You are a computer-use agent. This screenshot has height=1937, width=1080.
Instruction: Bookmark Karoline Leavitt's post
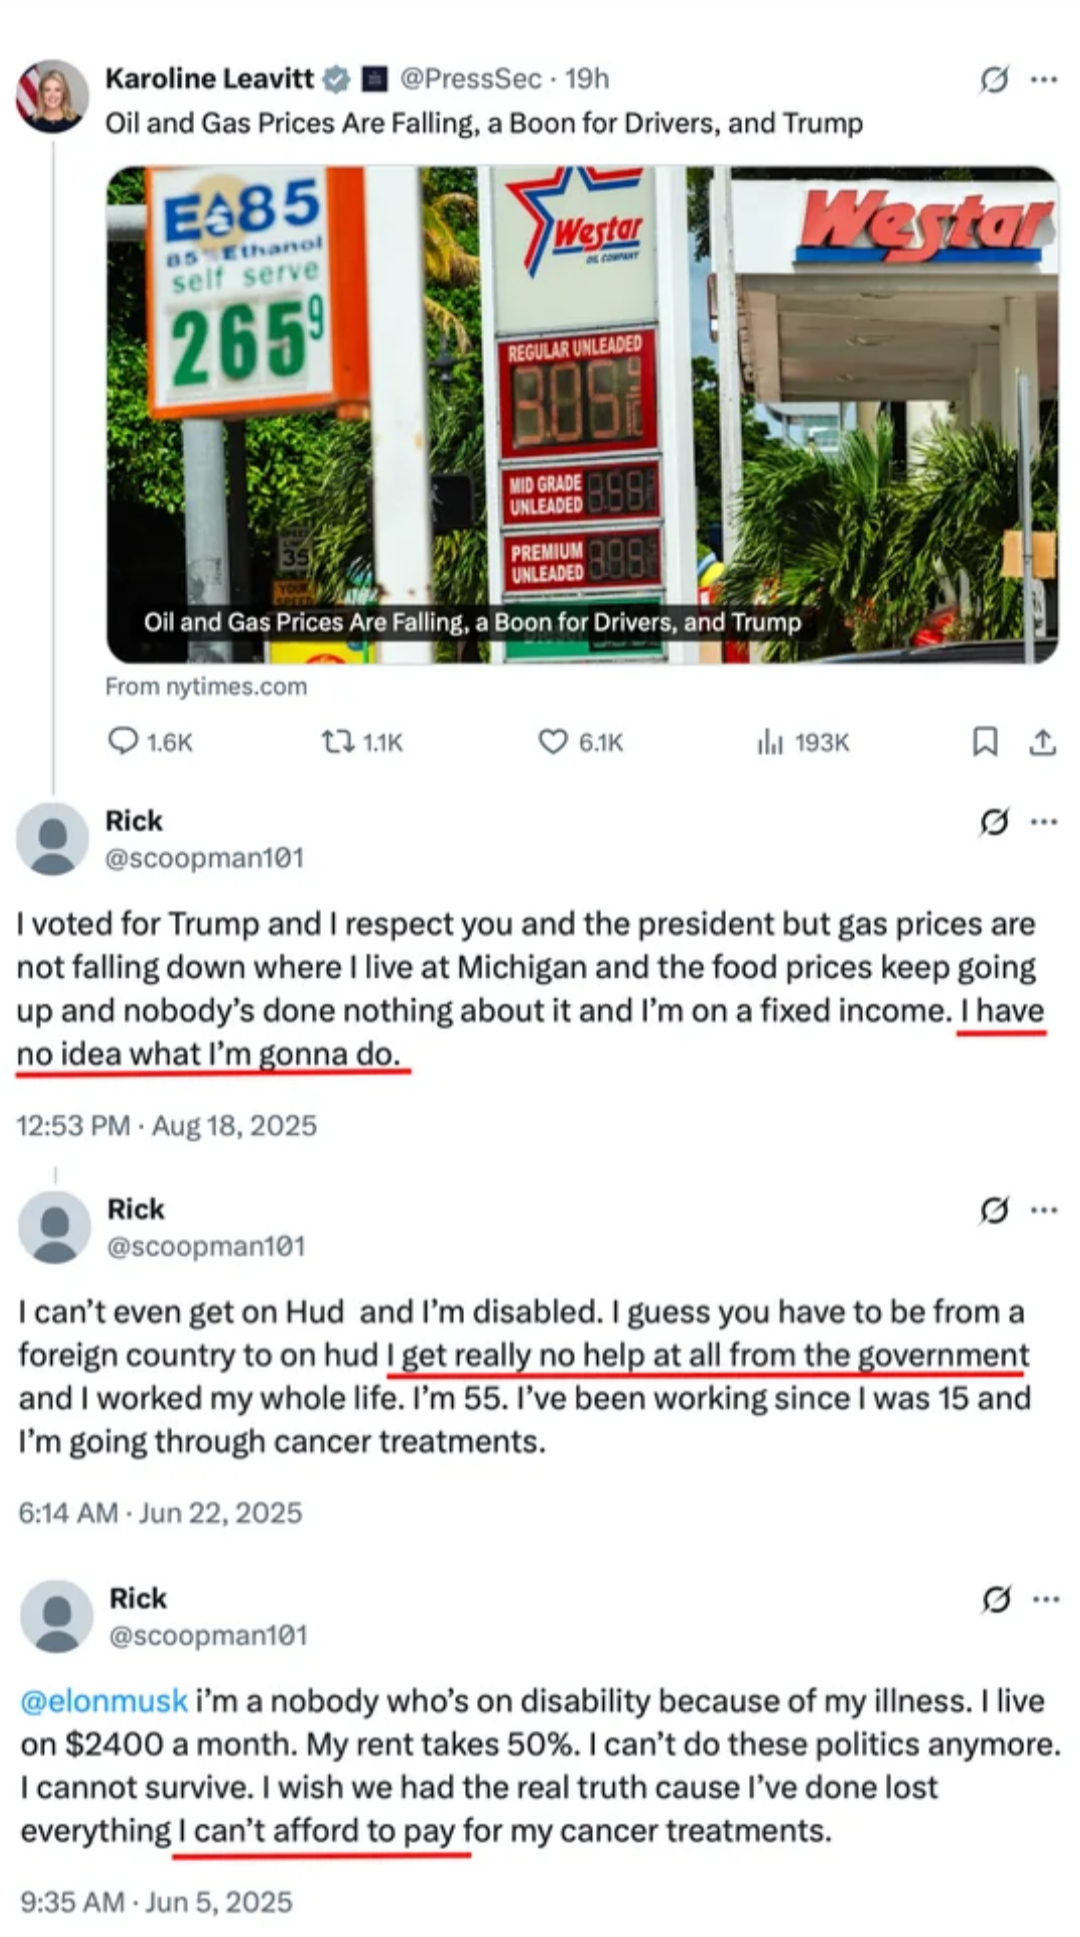tap(985, 741)
